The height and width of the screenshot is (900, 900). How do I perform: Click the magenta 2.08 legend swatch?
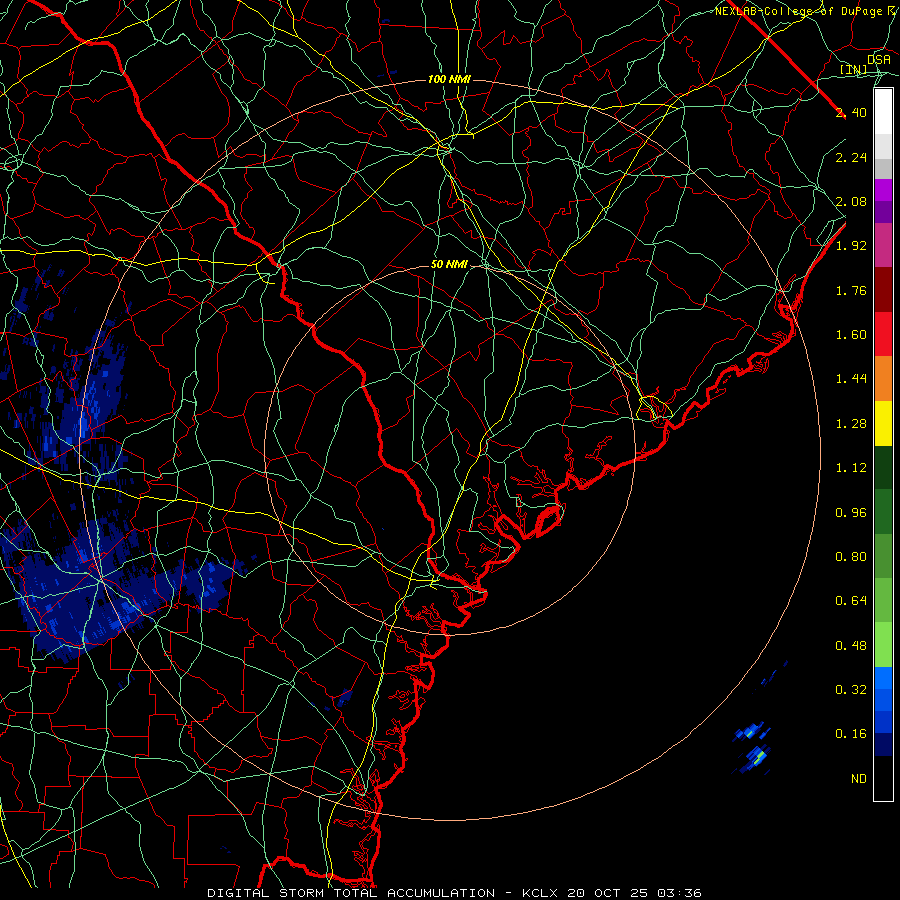[x=883, y=190]
